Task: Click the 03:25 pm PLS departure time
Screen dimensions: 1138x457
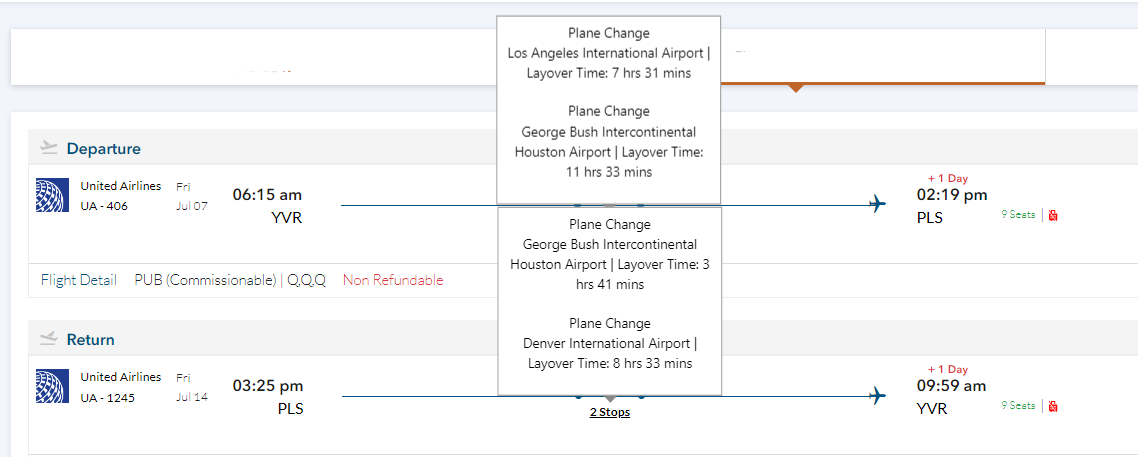Action: [267, 386]
